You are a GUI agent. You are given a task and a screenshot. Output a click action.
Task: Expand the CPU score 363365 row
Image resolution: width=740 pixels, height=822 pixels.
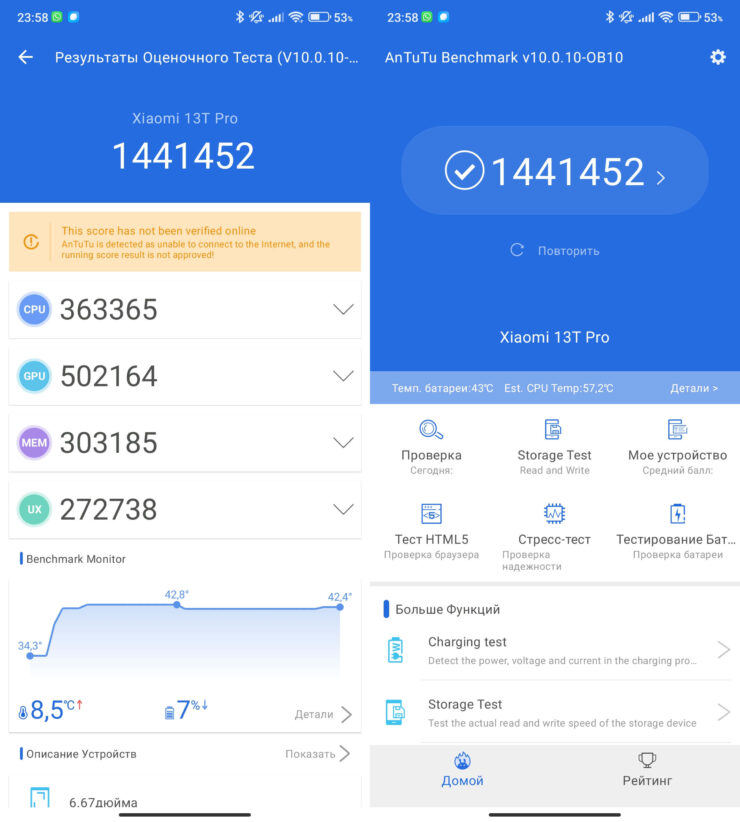click(343, 310)
